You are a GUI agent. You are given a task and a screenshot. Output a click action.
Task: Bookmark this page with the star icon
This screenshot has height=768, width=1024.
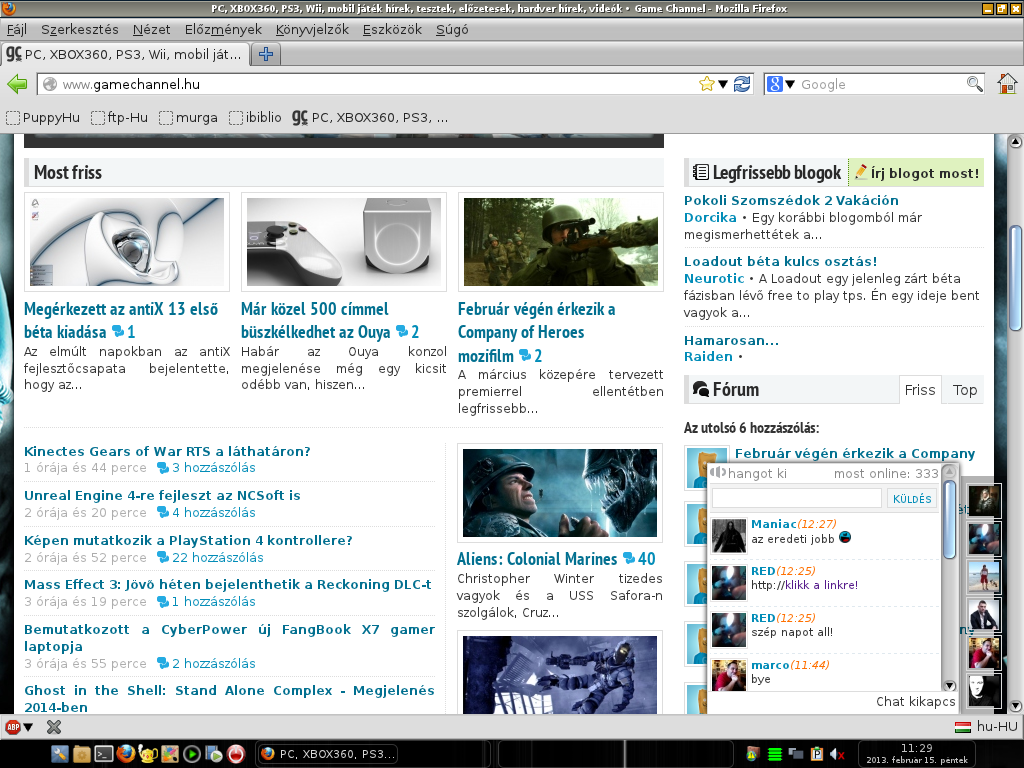(707, 84)
